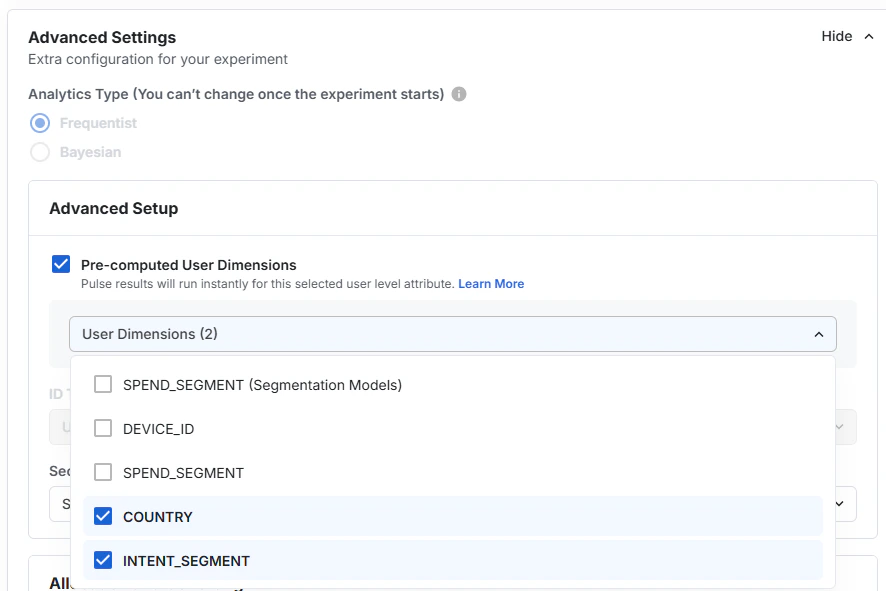Collapse the User Dimensions (2) dropdown
The image size is (886, 591).
pyautogui.click(x=819, y=334)
